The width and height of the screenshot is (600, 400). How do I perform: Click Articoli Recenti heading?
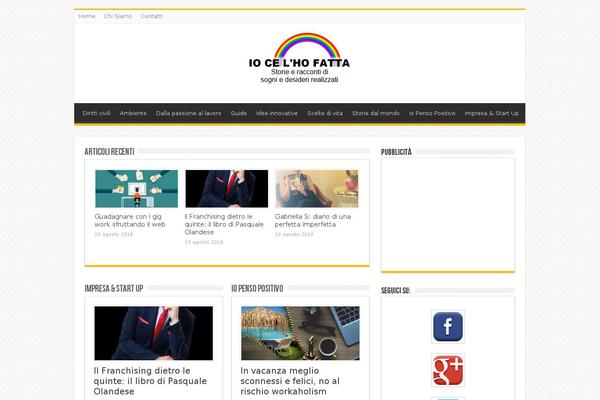click(x=109, y=152)
